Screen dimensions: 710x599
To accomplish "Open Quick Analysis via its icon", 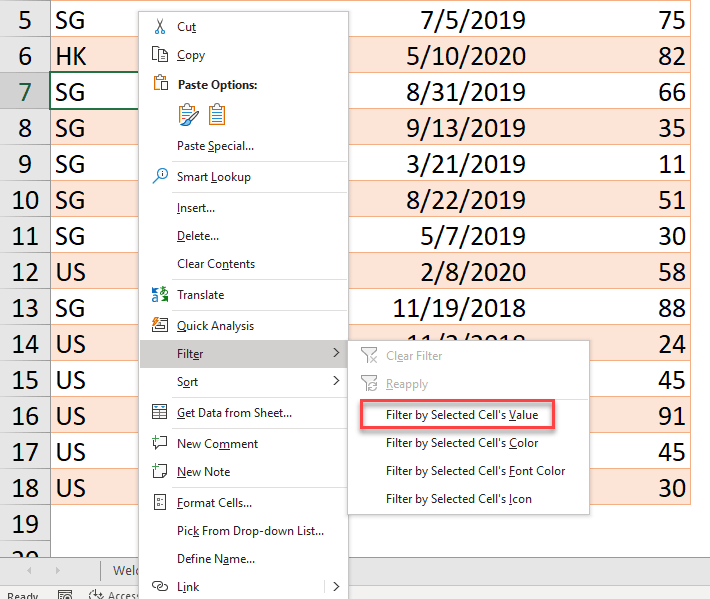I will [x=159, y=326].
